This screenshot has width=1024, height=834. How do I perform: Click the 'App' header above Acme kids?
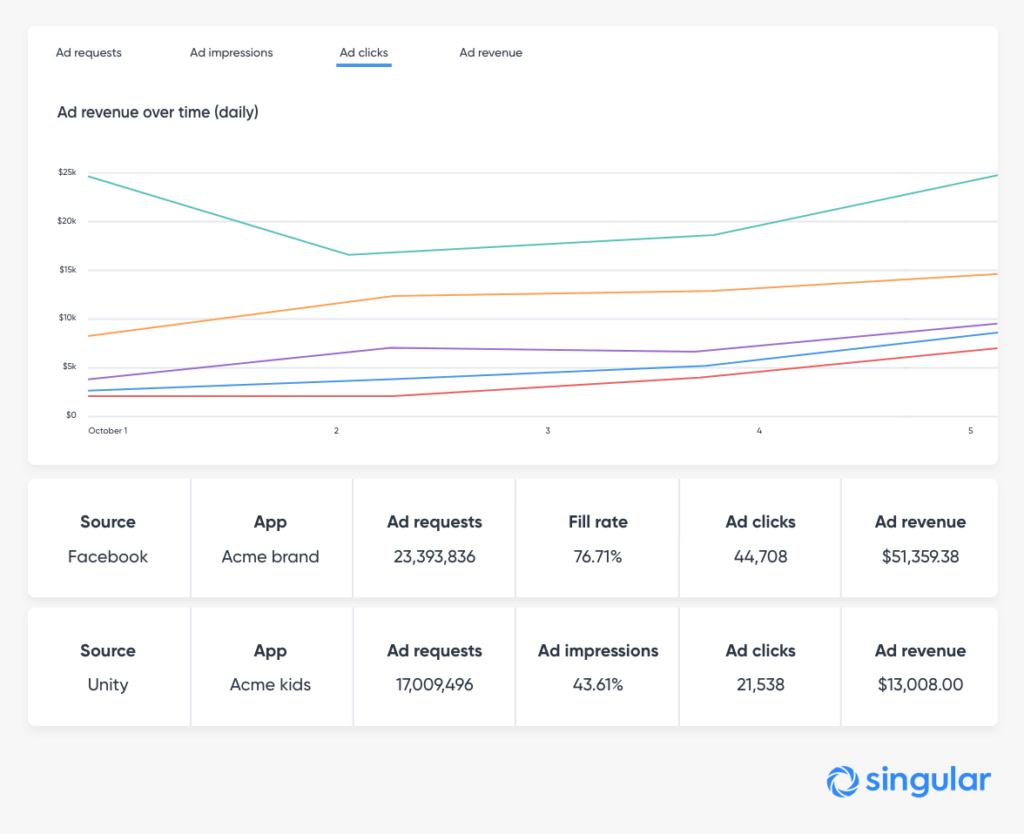click(270, 651)
